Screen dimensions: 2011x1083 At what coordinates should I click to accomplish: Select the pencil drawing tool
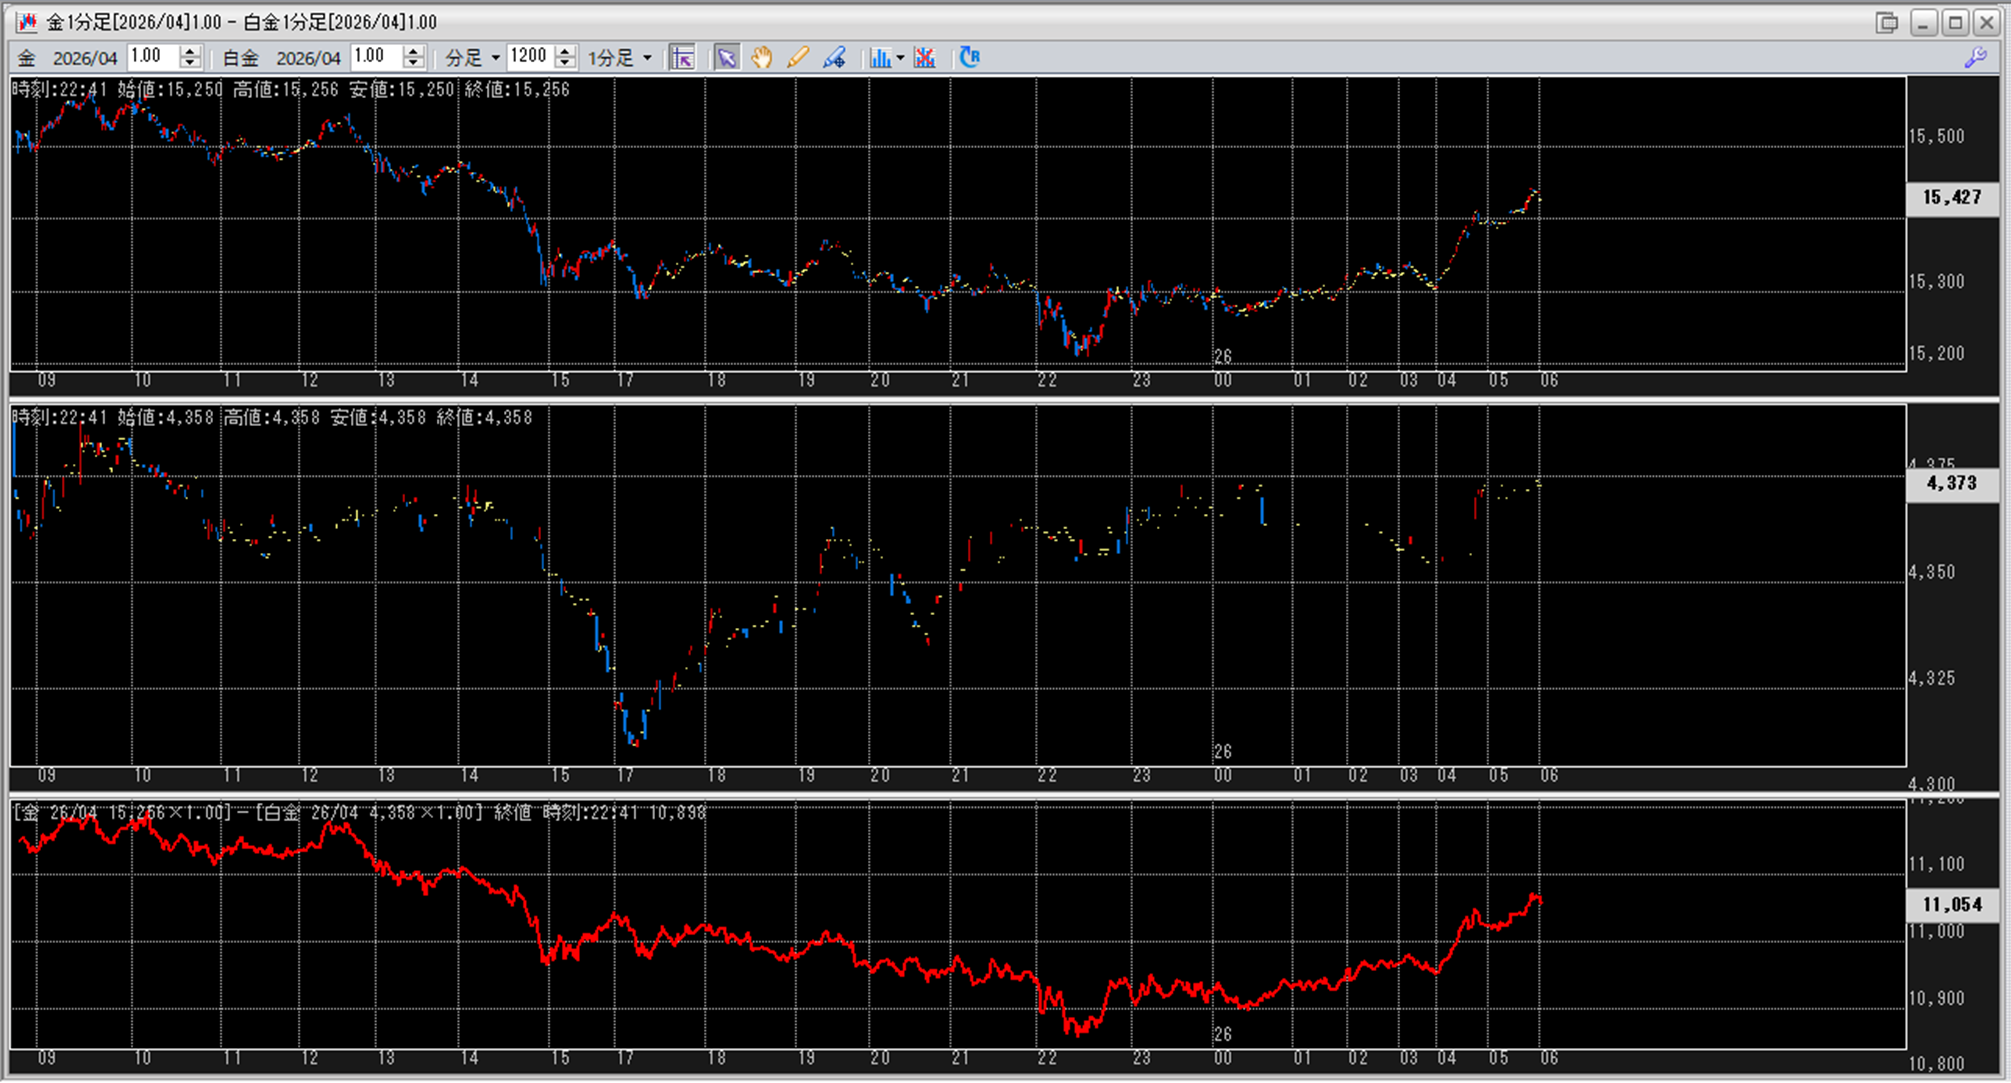point(797,58)
